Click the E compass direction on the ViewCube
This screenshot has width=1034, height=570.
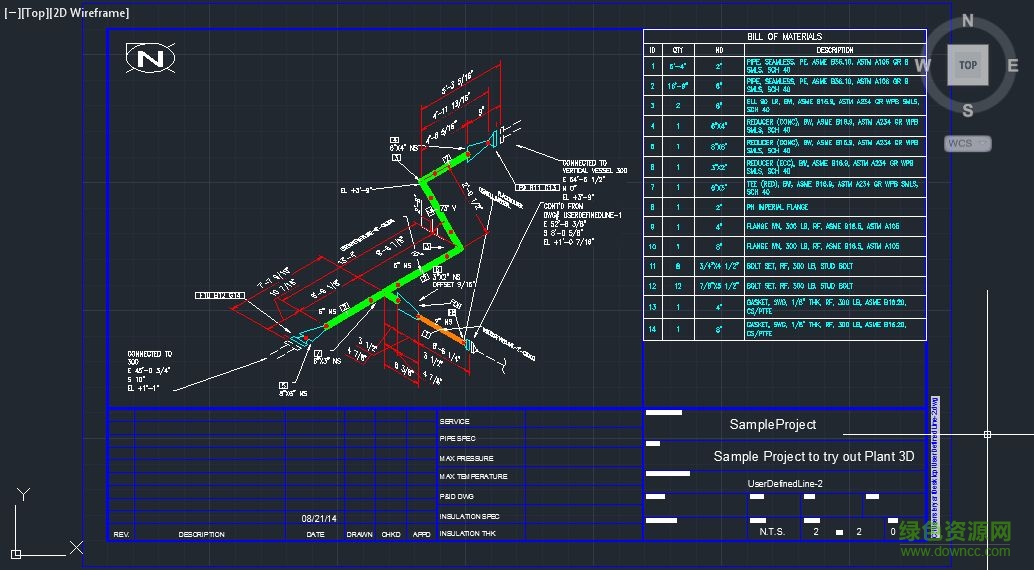pyautogui.click(x=1012, y=66)
